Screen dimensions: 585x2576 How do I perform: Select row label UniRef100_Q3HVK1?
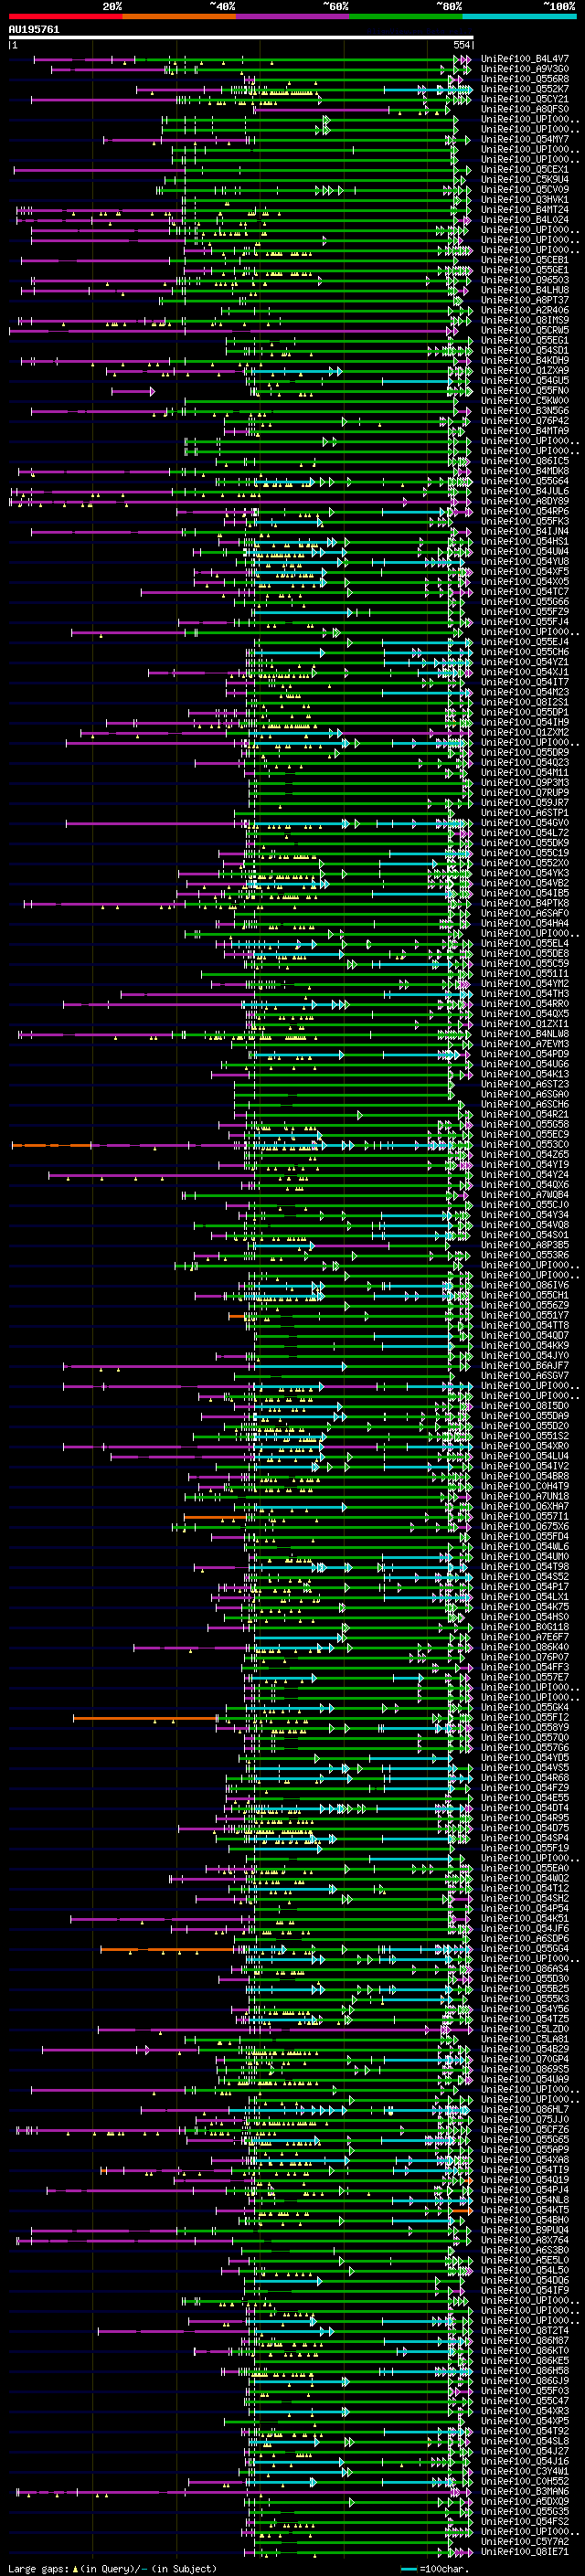click(525, 200)
